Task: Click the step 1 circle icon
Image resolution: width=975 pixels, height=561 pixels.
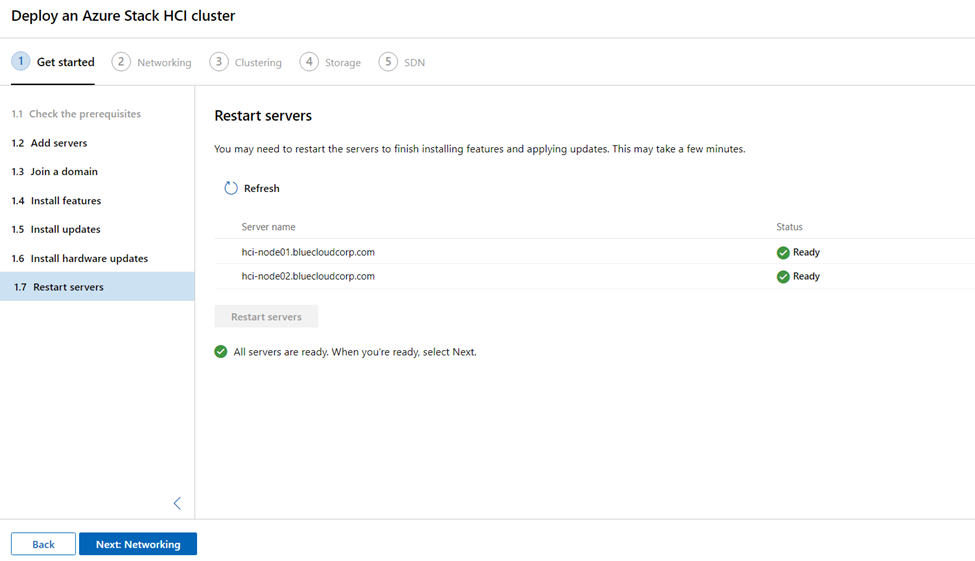Action: pyautogui.click(x=21, y=62)
